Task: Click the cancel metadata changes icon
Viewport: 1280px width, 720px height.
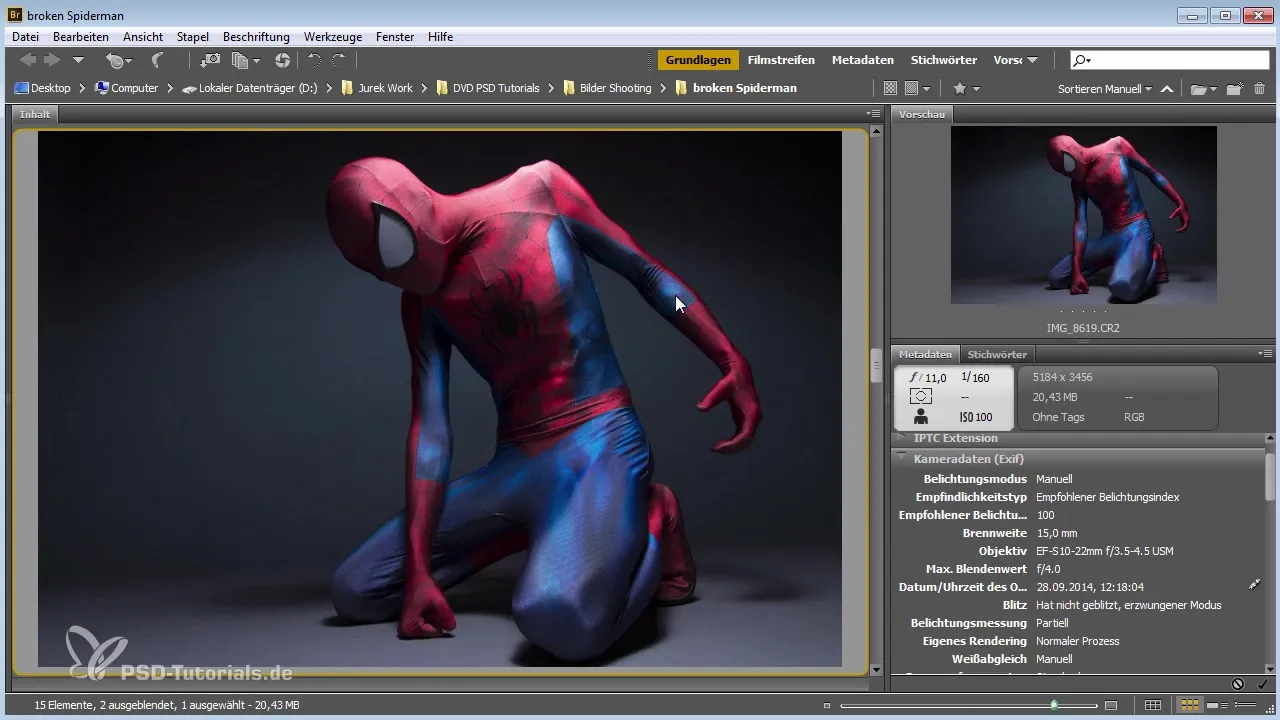Action: click(x=1238, y=684)
